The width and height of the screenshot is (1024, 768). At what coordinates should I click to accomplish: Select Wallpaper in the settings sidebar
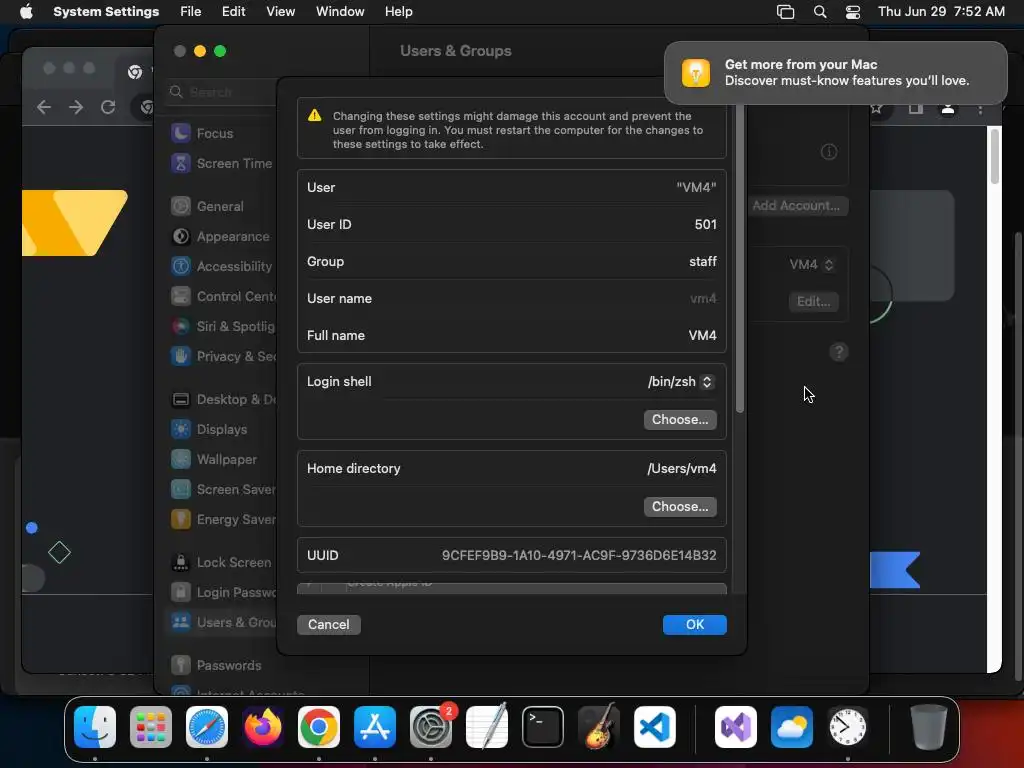(x=222, y=459)
